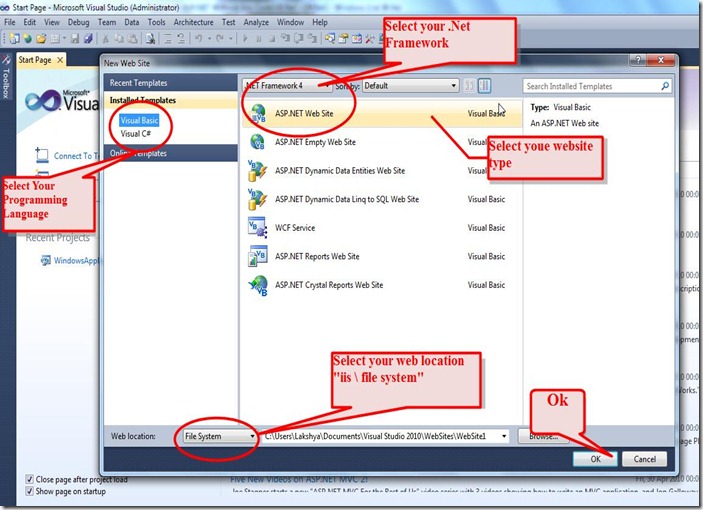Open the Object Browser toolbar icon
The height and width of the screenshot is (510, 703).
(357, 39)
